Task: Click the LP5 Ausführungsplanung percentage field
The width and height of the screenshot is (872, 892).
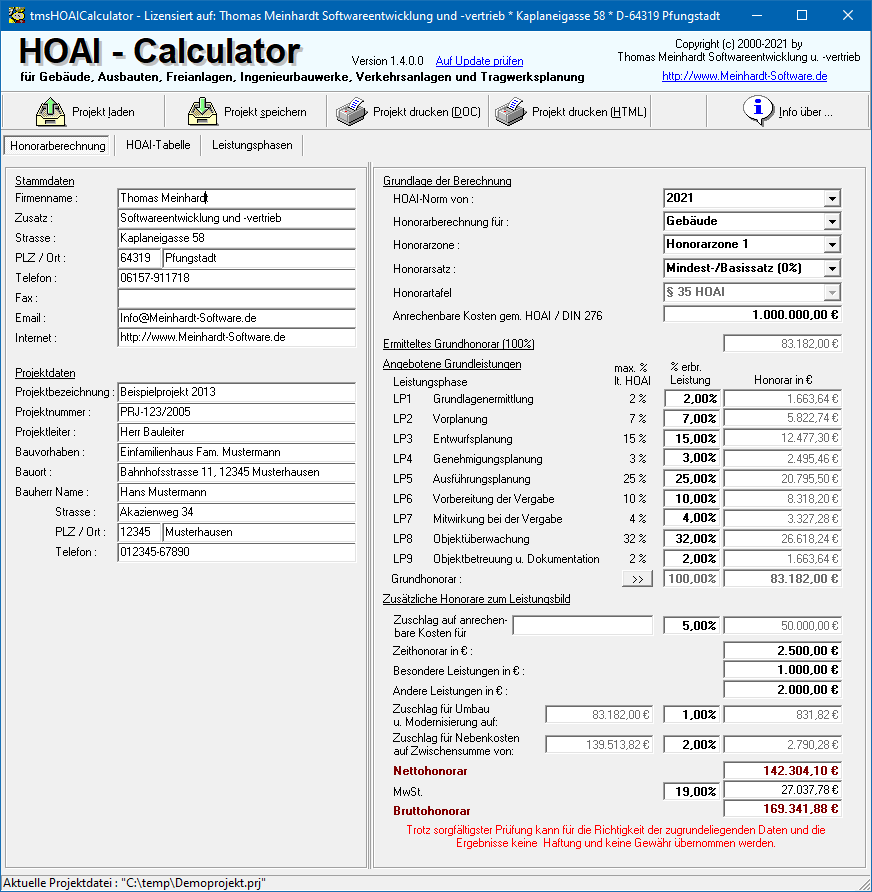Action: pos(691,479)
